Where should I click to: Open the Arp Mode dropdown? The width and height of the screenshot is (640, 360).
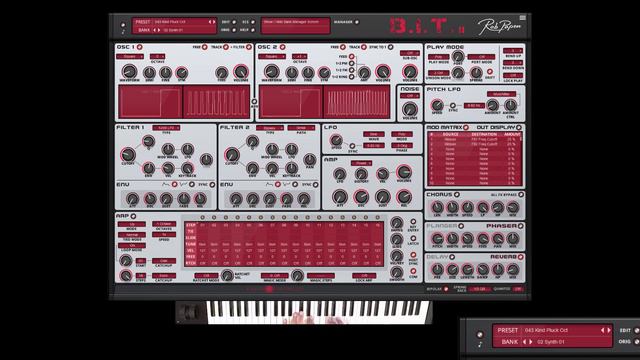(x=131, y=224)
